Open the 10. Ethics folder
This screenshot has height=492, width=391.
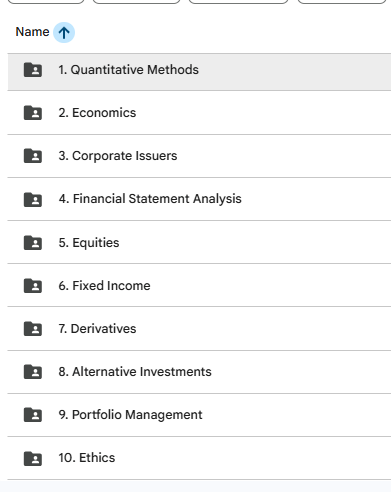pyautogui.click(x=87, y=458)
